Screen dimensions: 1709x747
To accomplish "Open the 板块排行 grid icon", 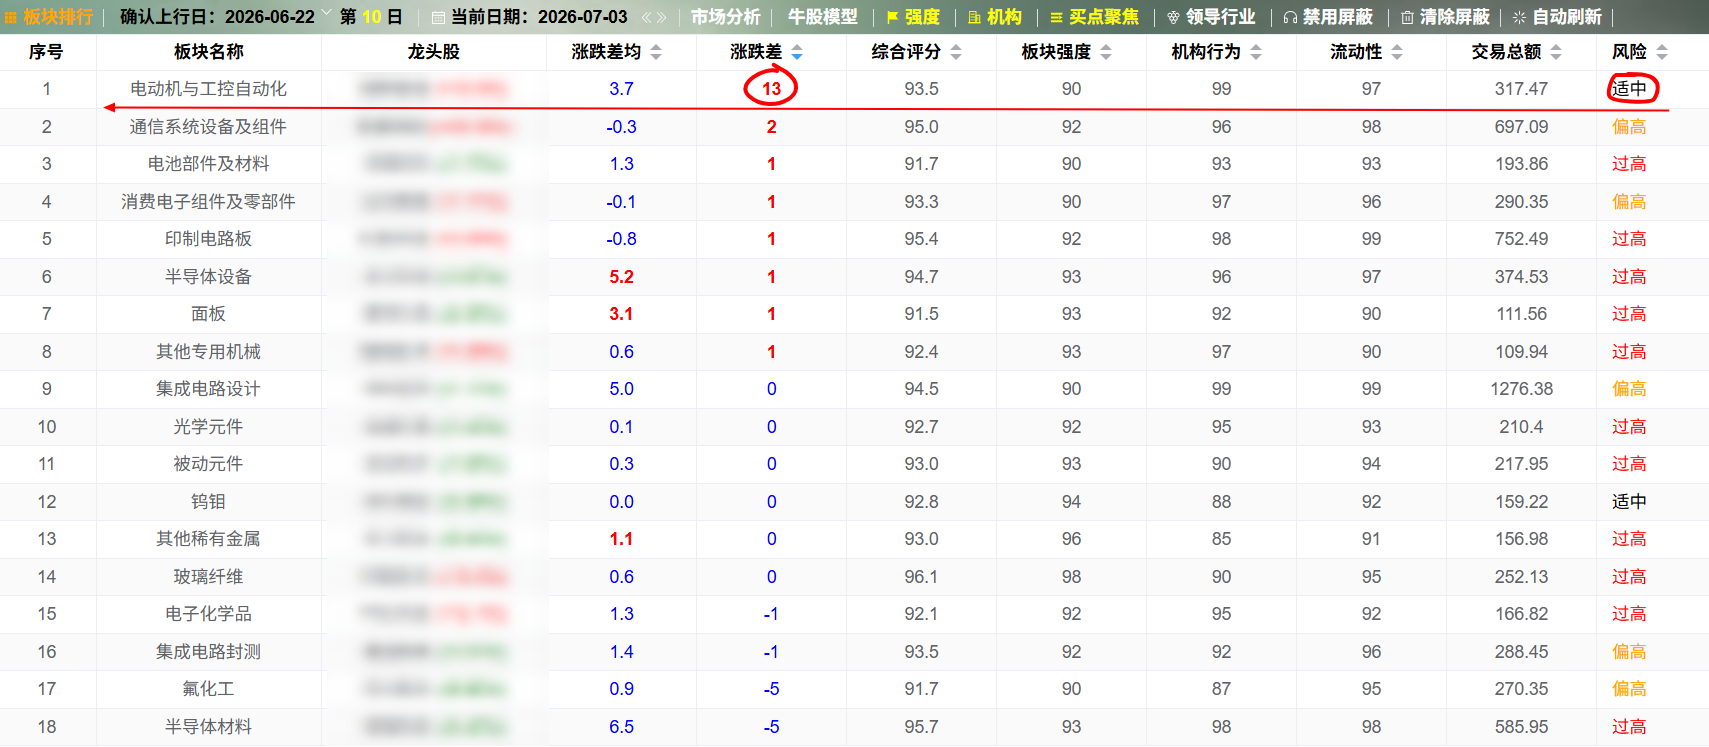I will pos(11,17).
